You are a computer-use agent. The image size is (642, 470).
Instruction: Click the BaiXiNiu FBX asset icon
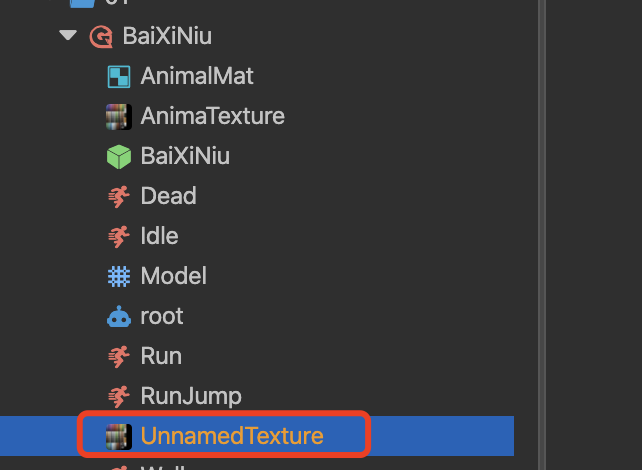click(x=100, y=37)
